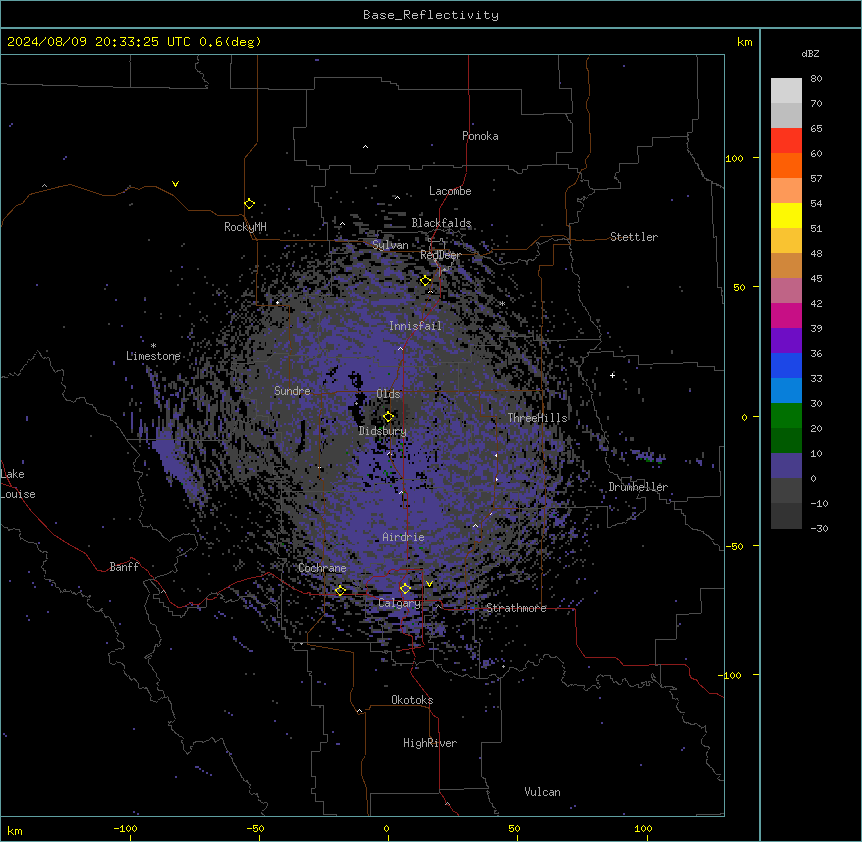Screen dimensions: 862x842
Task: Select the bright blue 36-33 dBZ legend color
Action: (x=786, y=365)
